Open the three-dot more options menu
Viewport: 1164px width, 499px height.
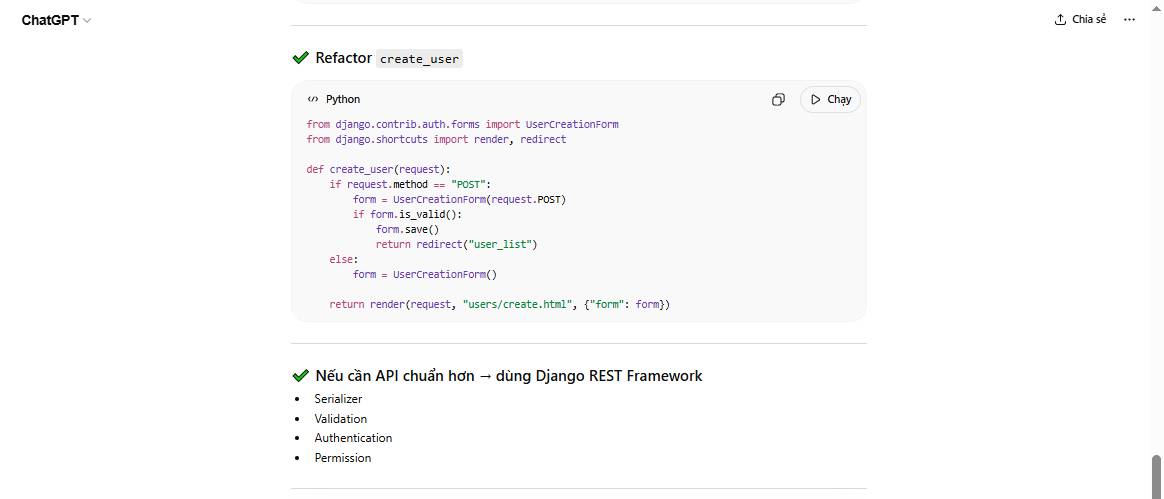[1130, 20]
